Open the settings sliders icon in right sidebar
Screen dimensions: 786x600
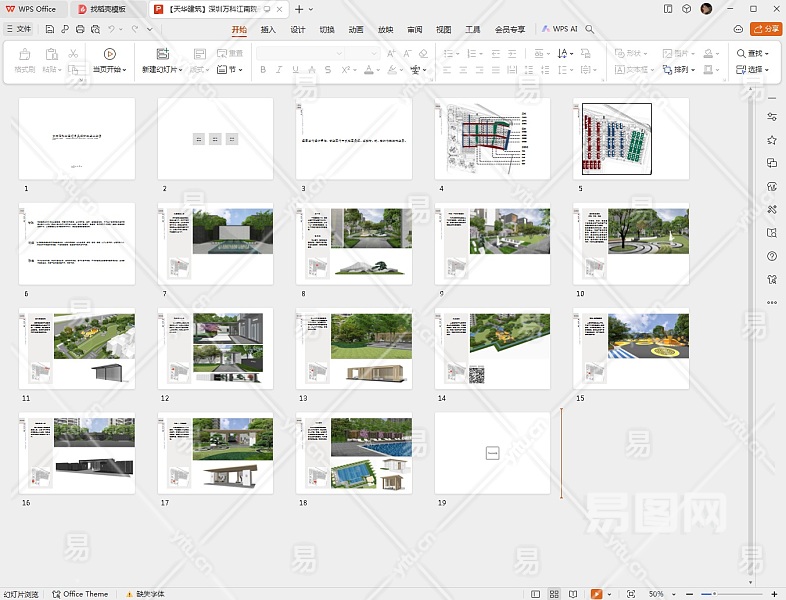point(771,117)
